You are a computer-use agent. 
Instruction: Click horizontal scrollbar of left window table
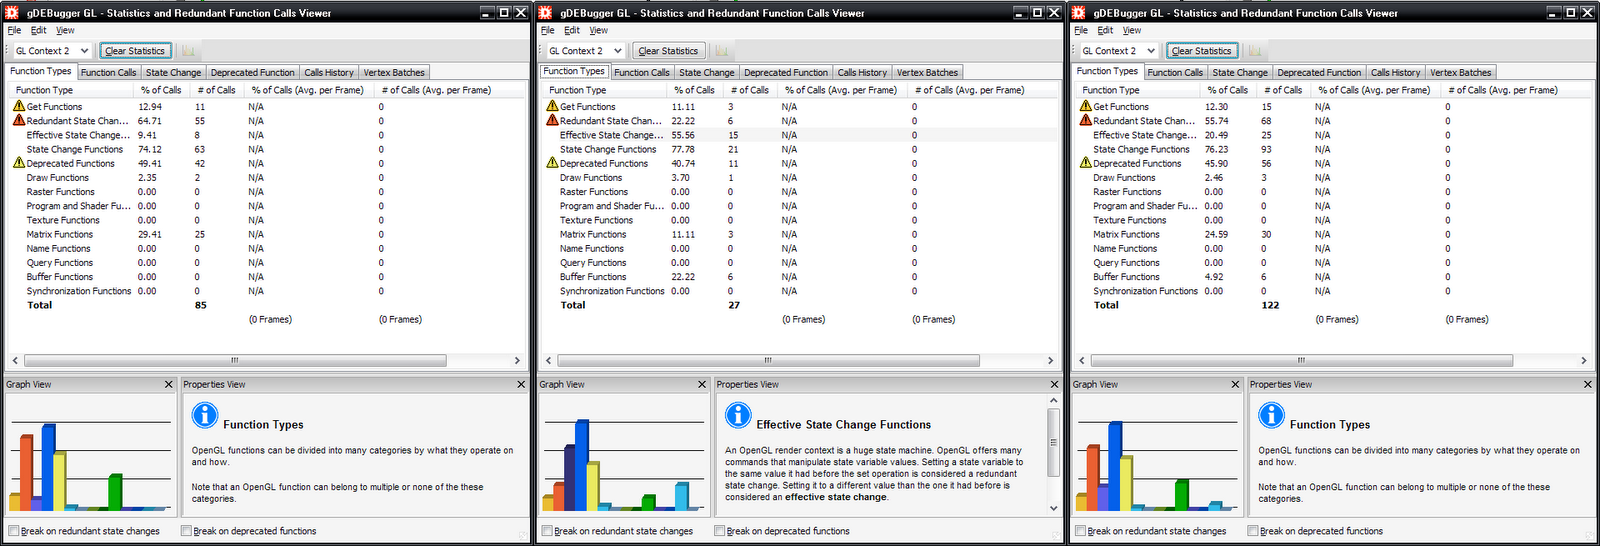(235, 360)
